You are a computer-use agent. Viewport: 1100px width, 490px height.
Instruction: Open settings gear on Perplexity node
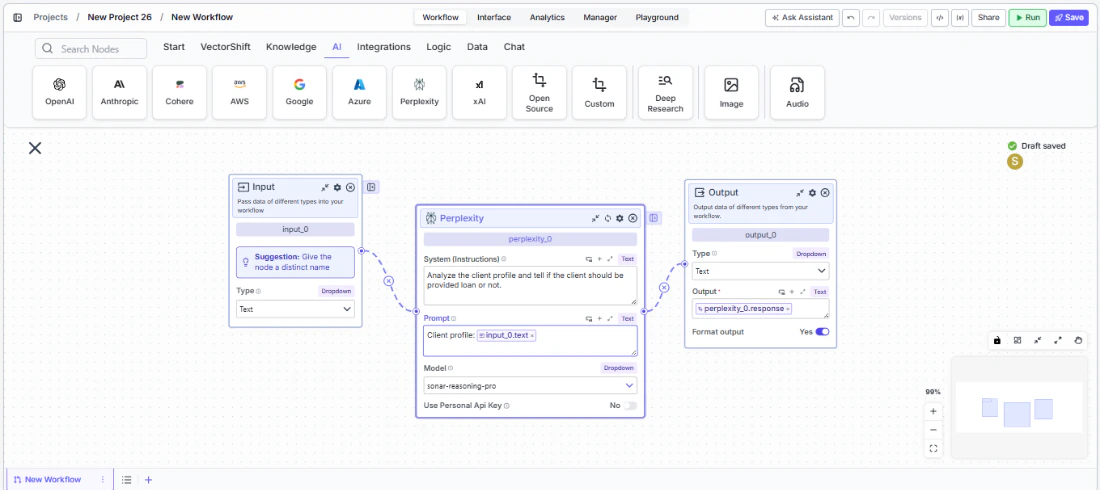619,218
